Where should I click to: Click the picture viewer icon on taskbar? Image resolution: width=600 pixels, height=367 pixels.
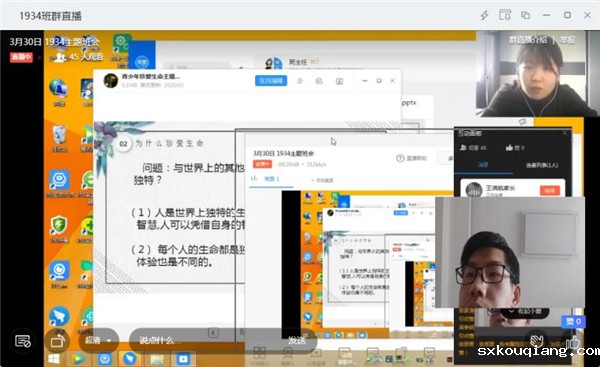(x=157, y=359)
